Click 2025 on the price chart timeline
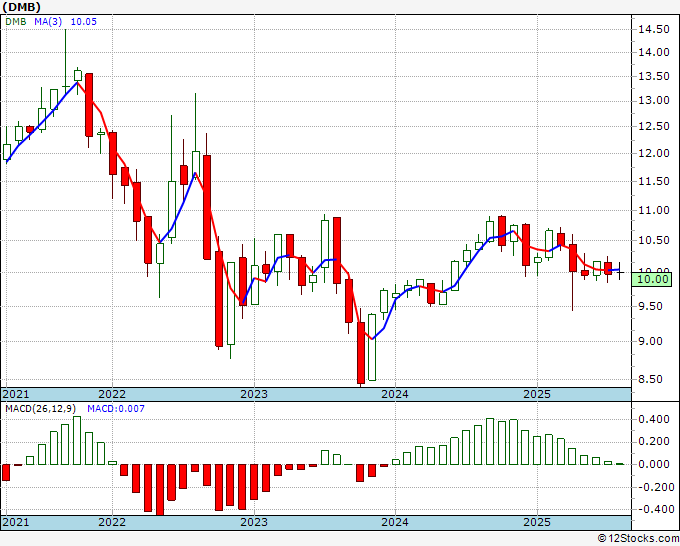 pyautogui.click(x=537, y=394)
